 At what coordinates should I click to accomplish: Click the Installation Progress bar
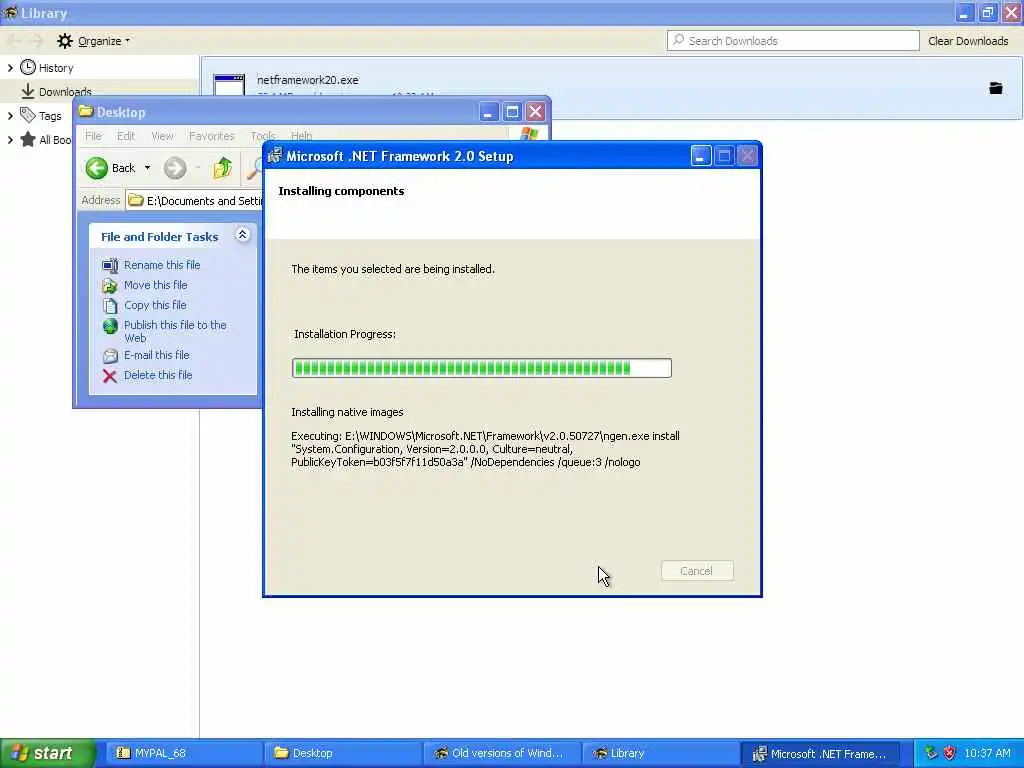[481, 368]
